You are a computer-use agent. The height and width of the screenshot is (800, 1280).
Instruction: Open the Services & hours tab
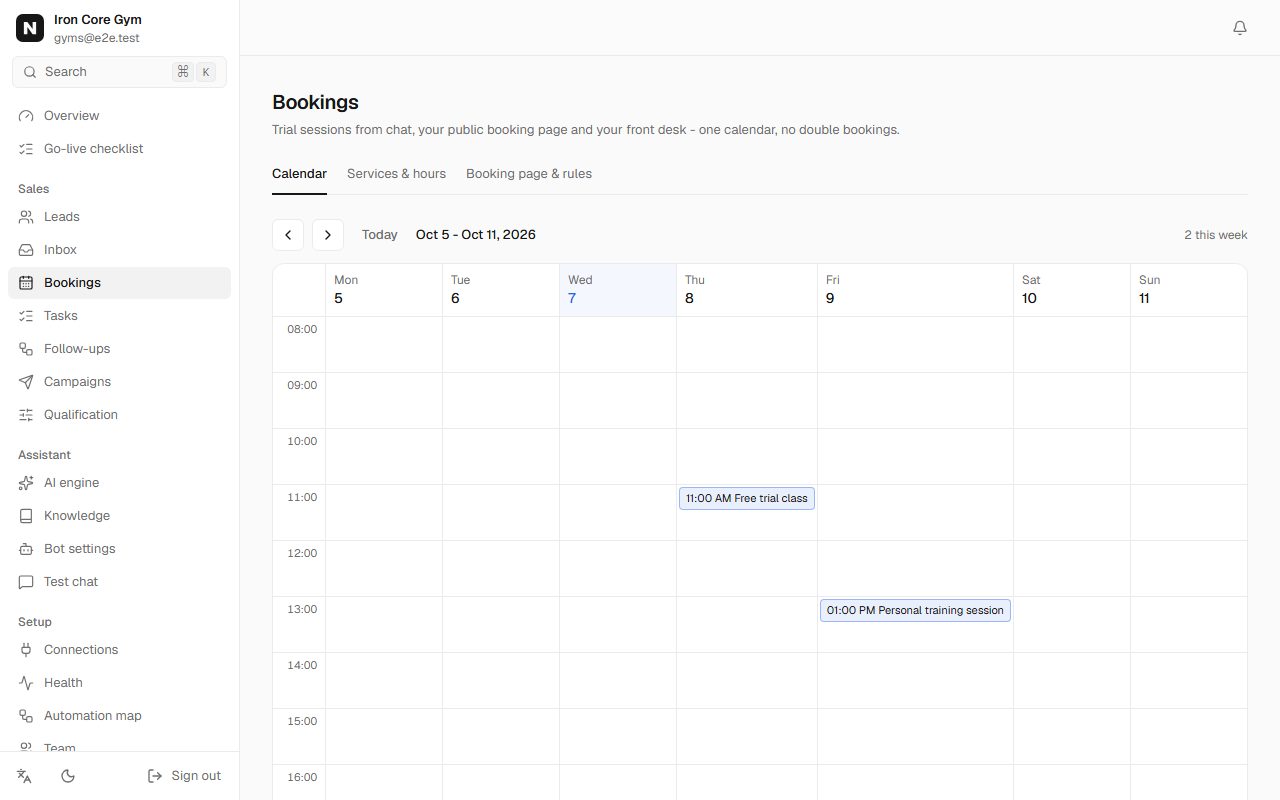coord(396,174)
